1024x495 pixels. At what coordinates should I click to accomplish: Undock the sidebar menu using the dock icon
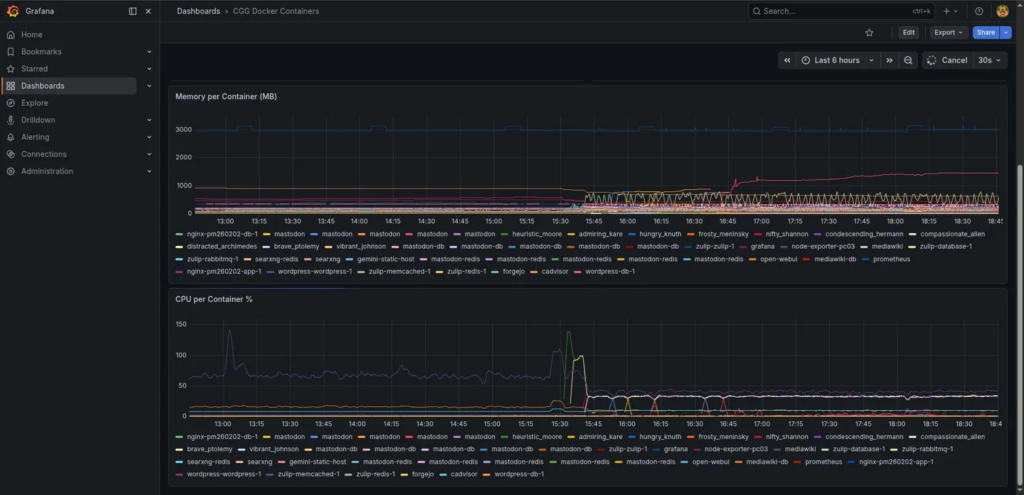pyautogui.click(x=133, y=11)
